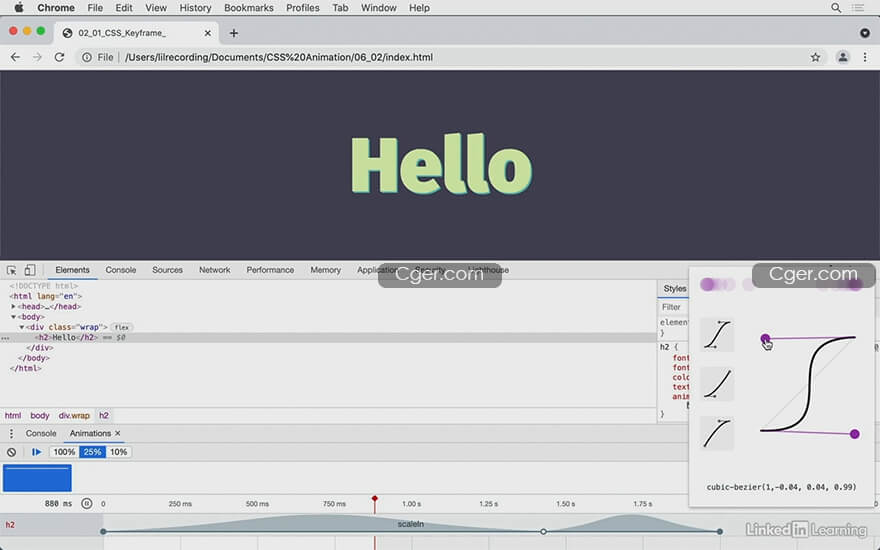The height and width of the screenshot is (550, 880).
Task: Select the h2 Hello element row
Action: 328,337
